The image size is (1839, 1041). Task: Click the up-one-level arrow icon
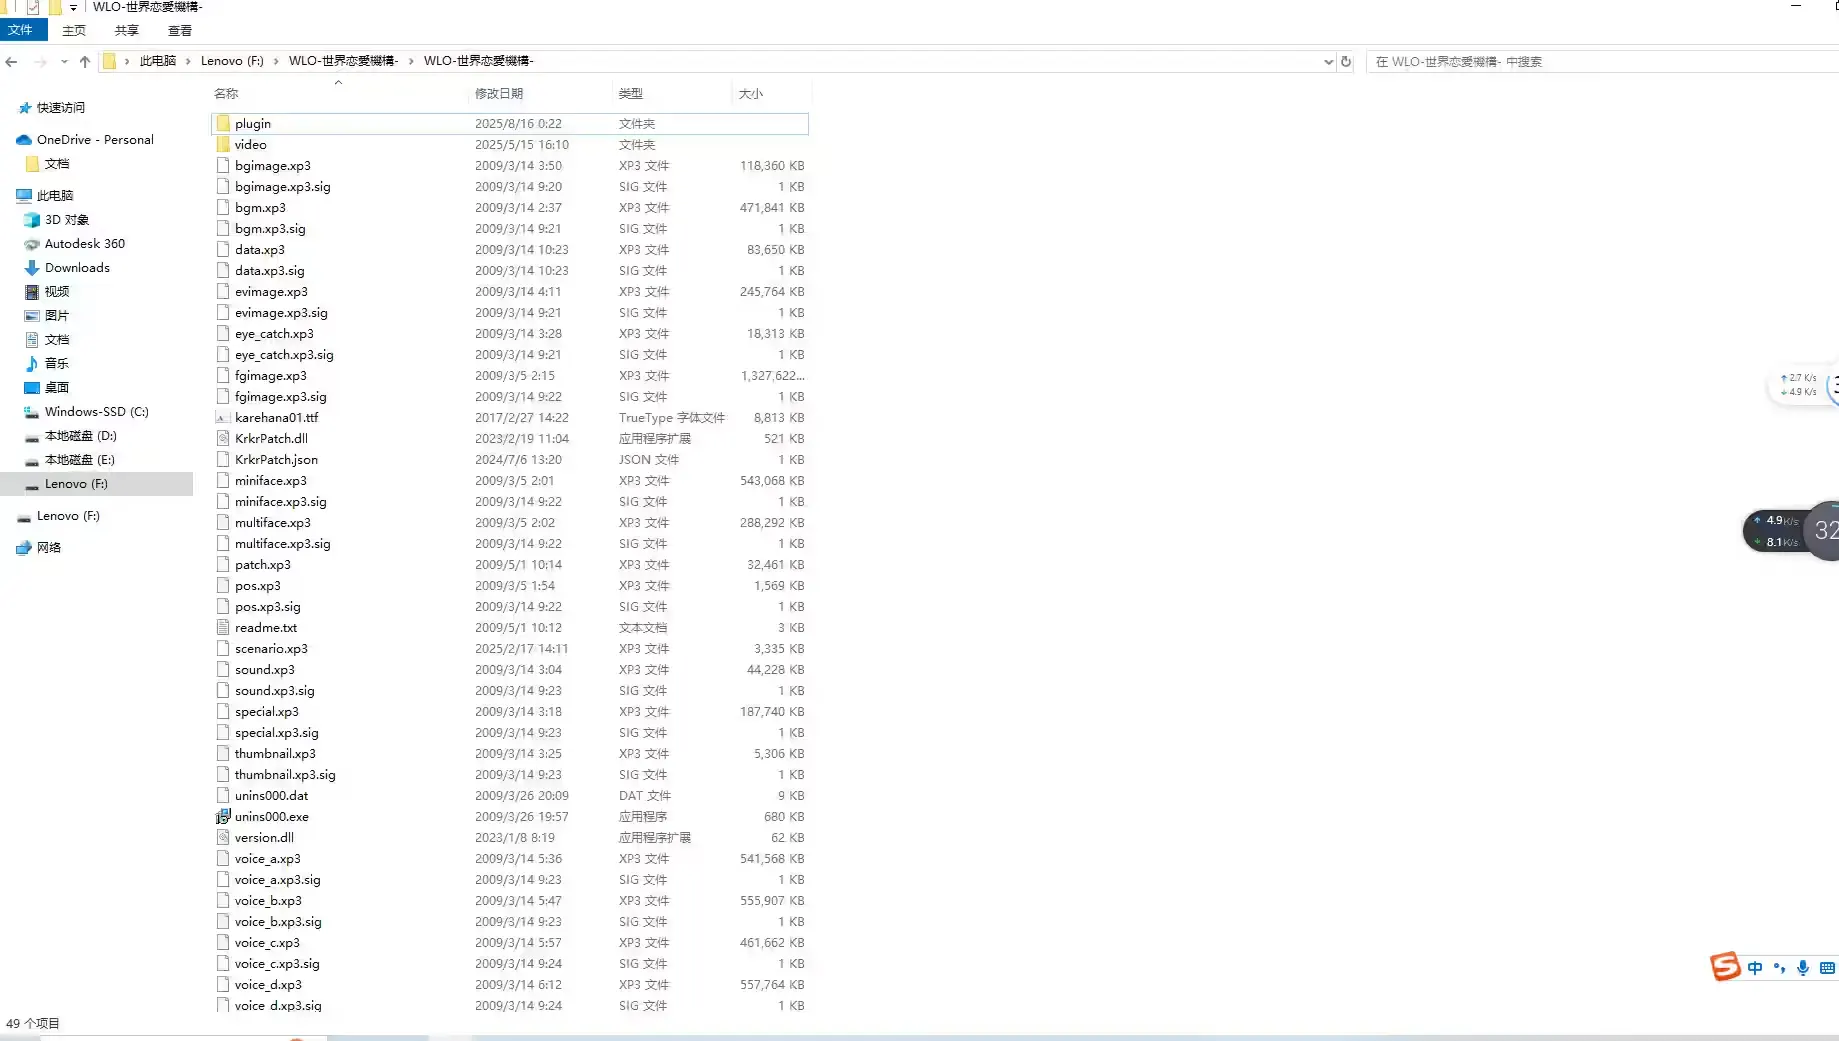[85, 62]
